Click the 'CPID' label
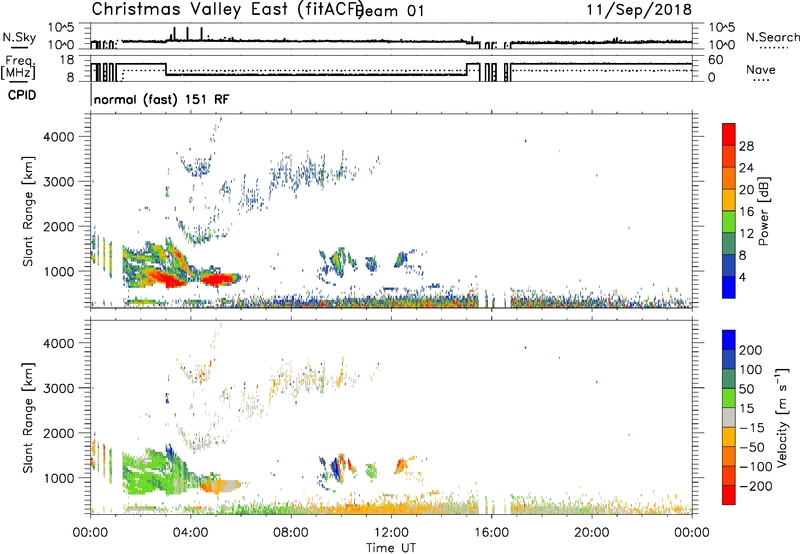 [22, 95]
